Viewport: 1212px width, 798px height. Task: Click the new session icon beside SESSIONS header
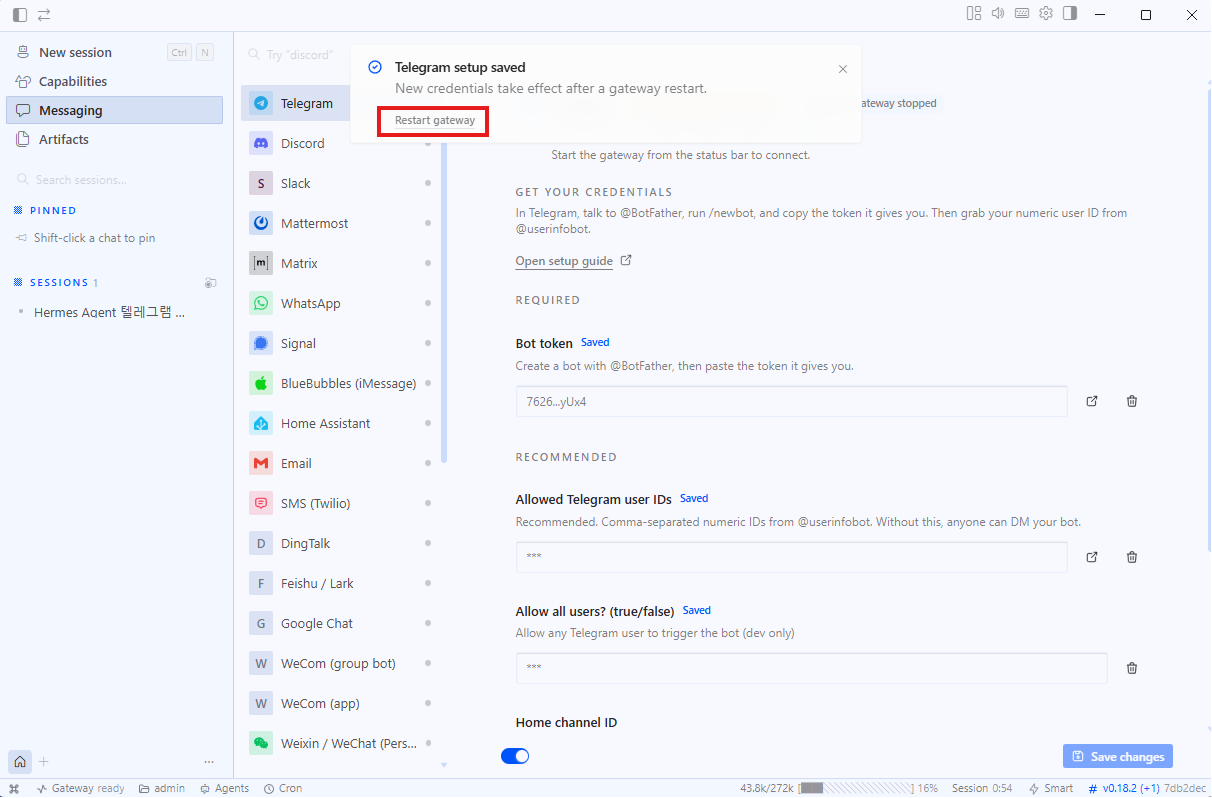[210, 283]
